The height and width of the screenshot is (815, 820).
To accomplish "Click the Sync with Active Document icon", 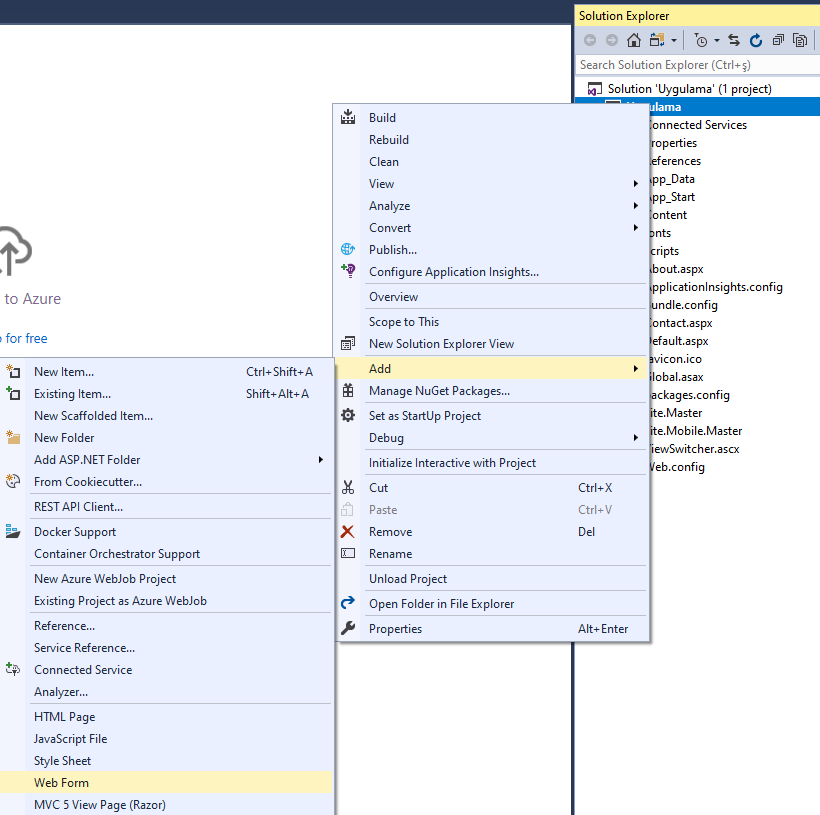I will (734, 40).
